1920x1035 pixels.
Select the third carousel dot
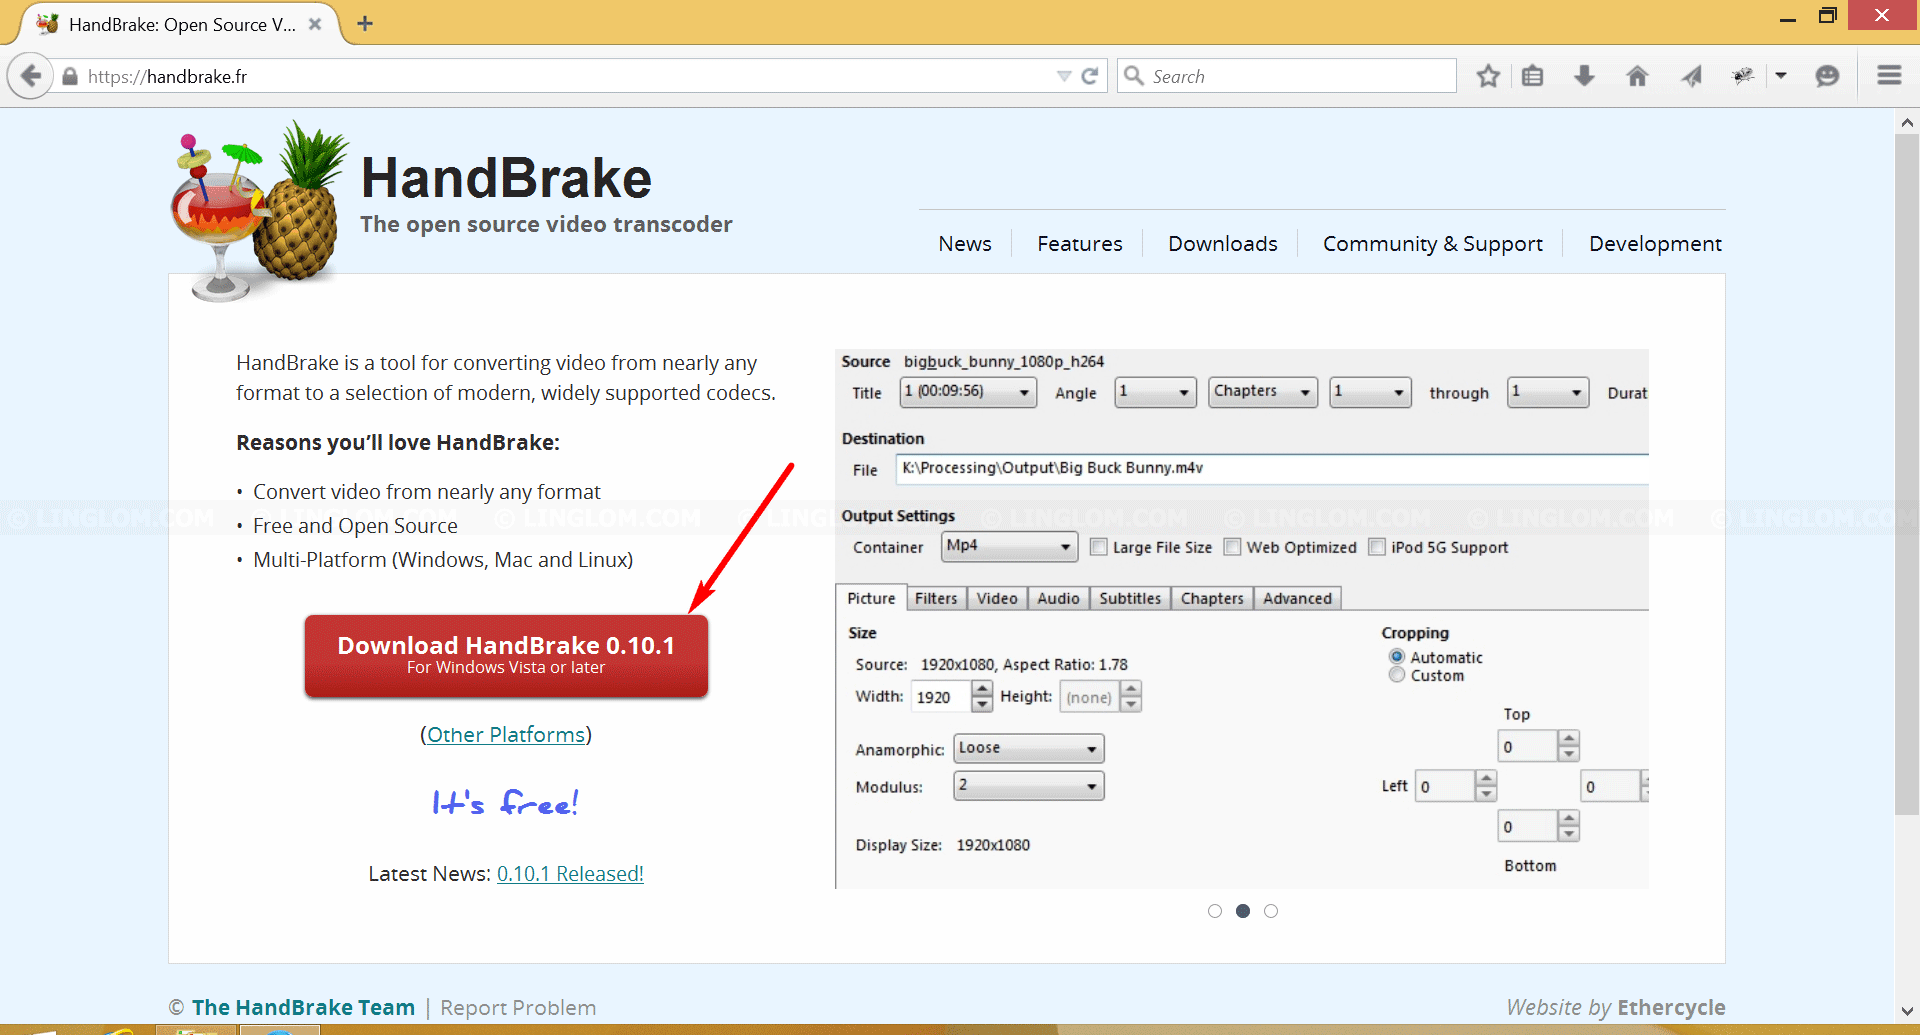[1271, 911]
